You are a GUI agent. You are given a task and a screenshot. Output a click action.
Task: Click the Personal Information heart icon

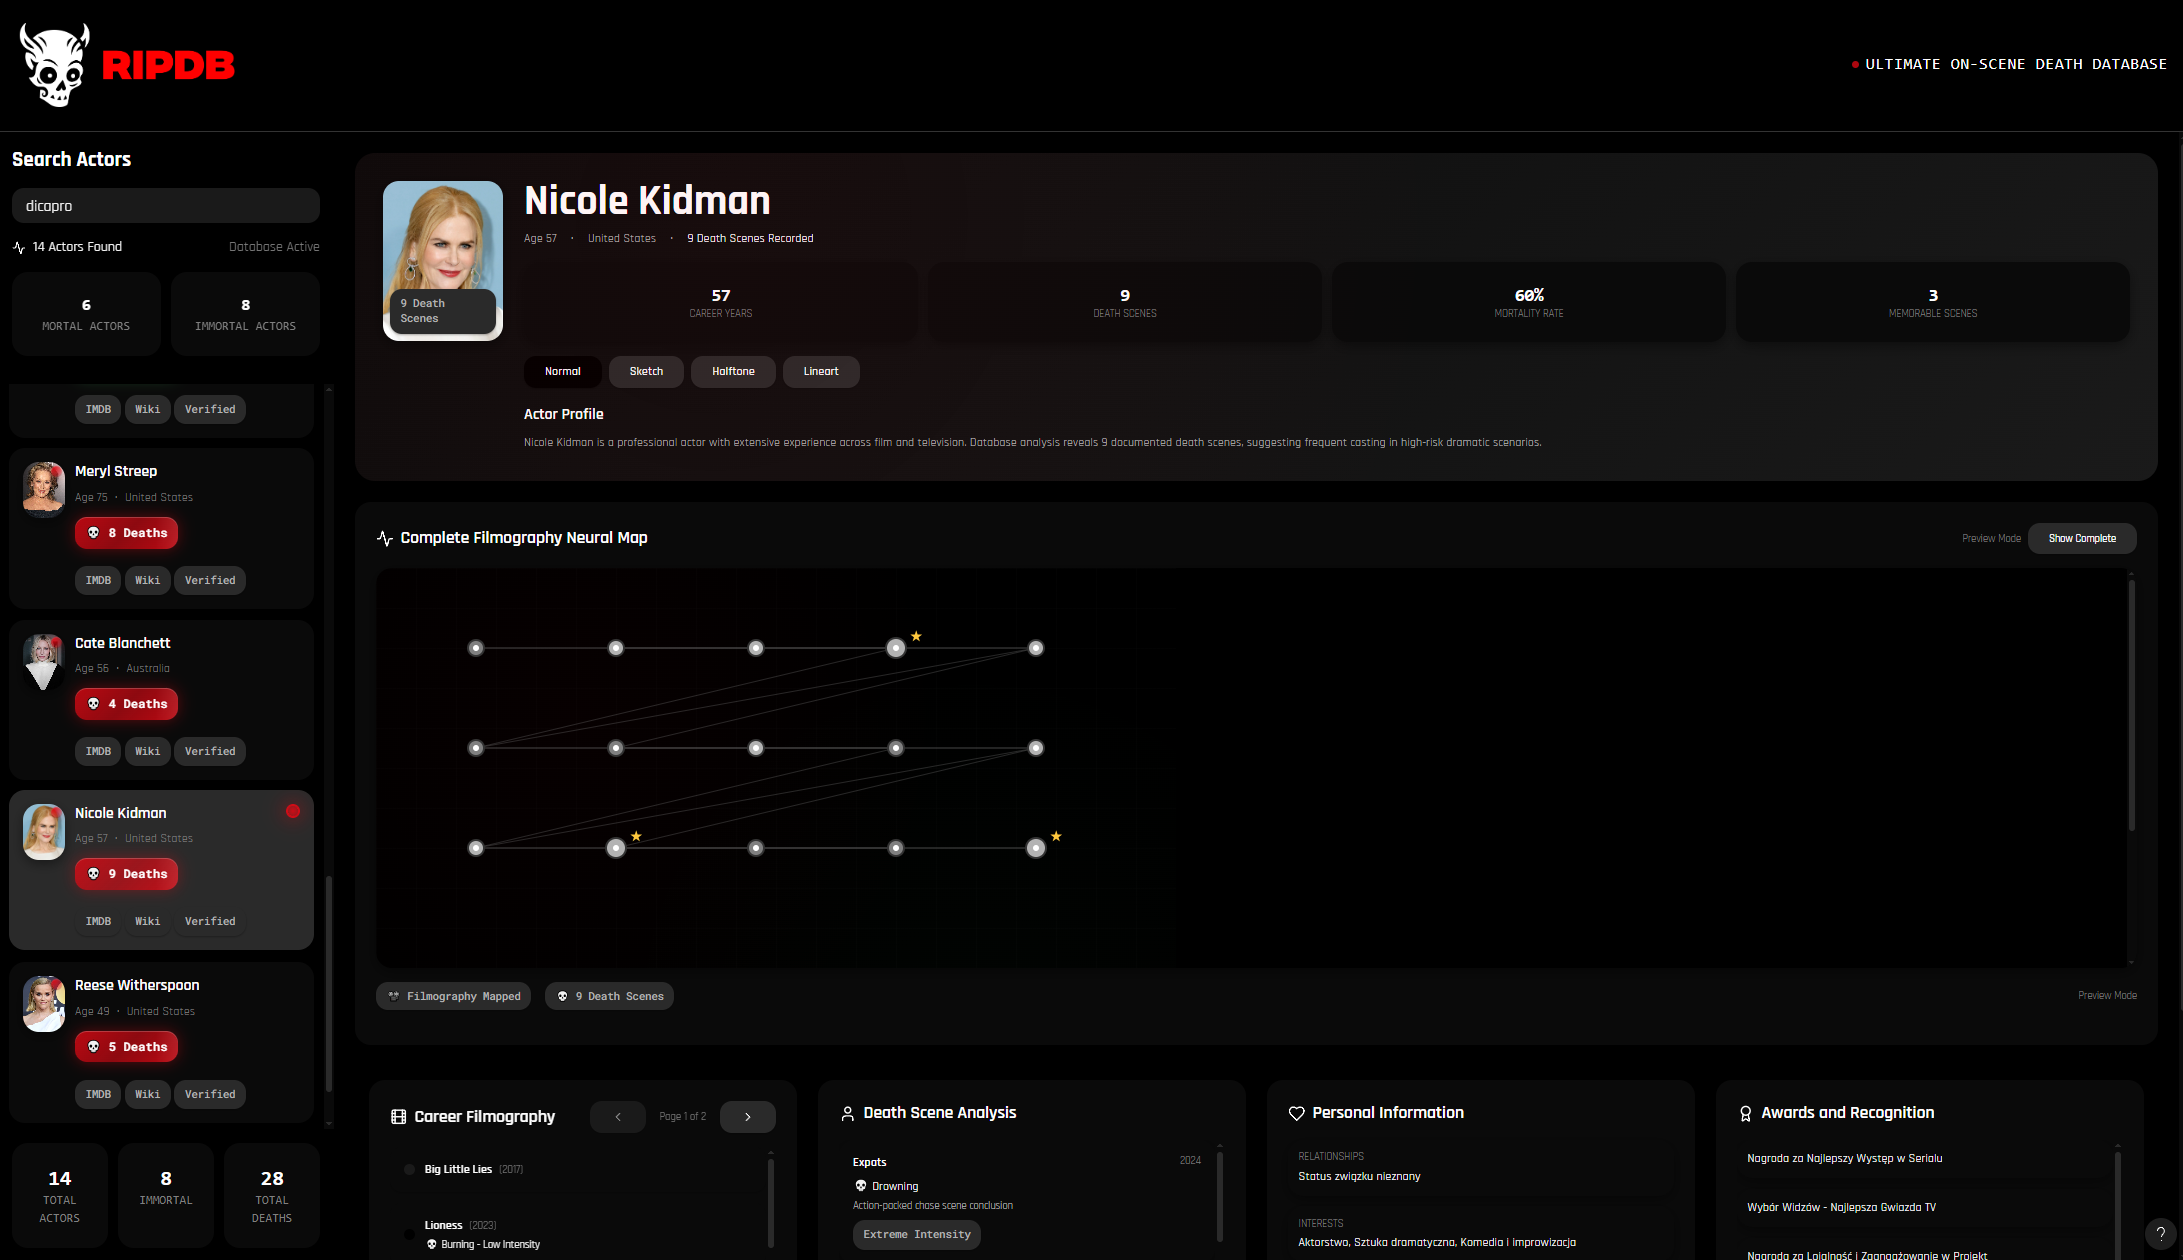click(1296, 1113)
